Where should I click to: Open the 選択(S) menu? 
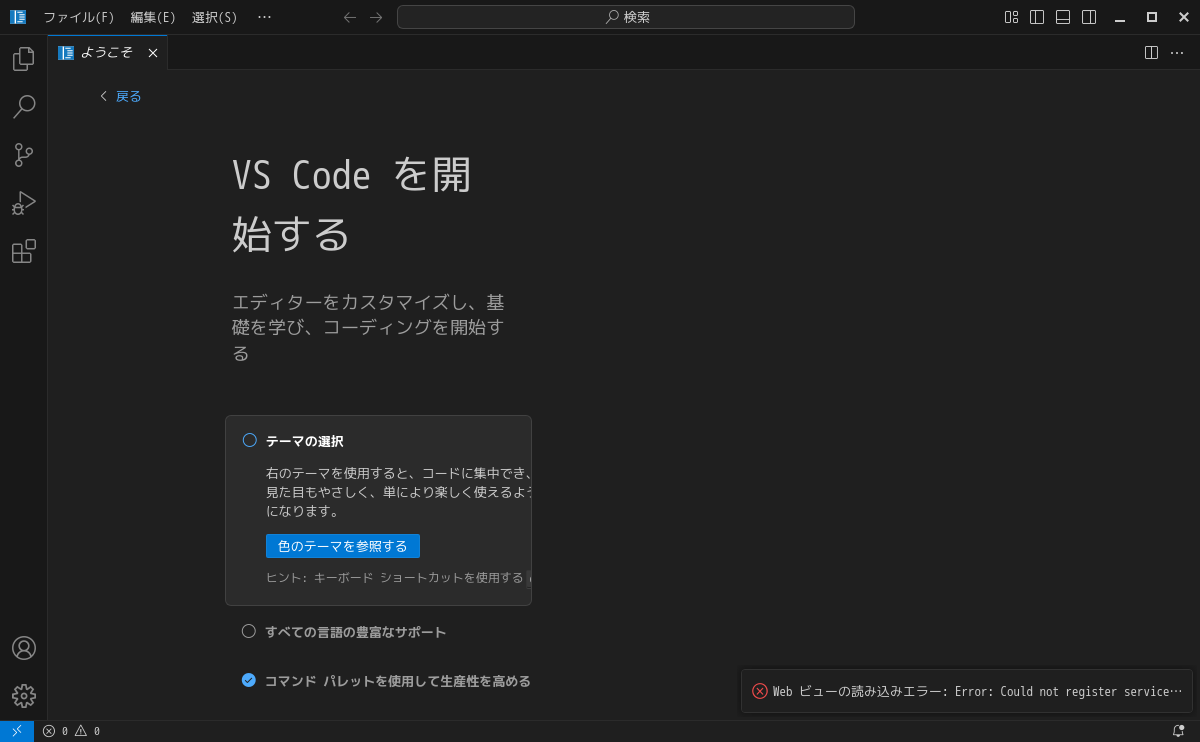coord(215,17)
